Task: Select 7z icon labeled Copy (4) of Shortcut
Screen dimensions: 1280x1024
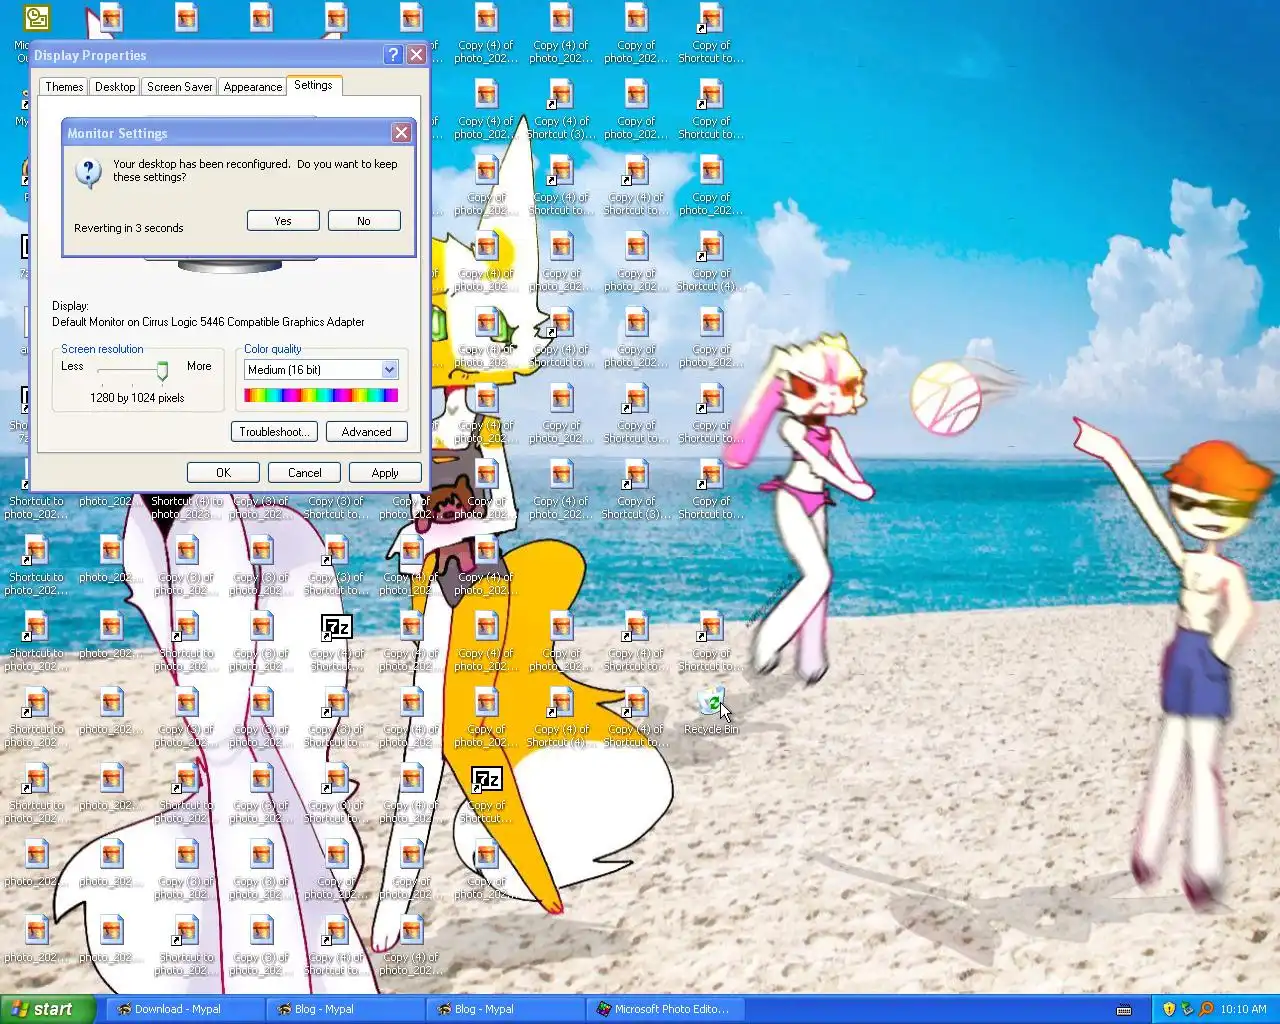Action: (336, 641)
